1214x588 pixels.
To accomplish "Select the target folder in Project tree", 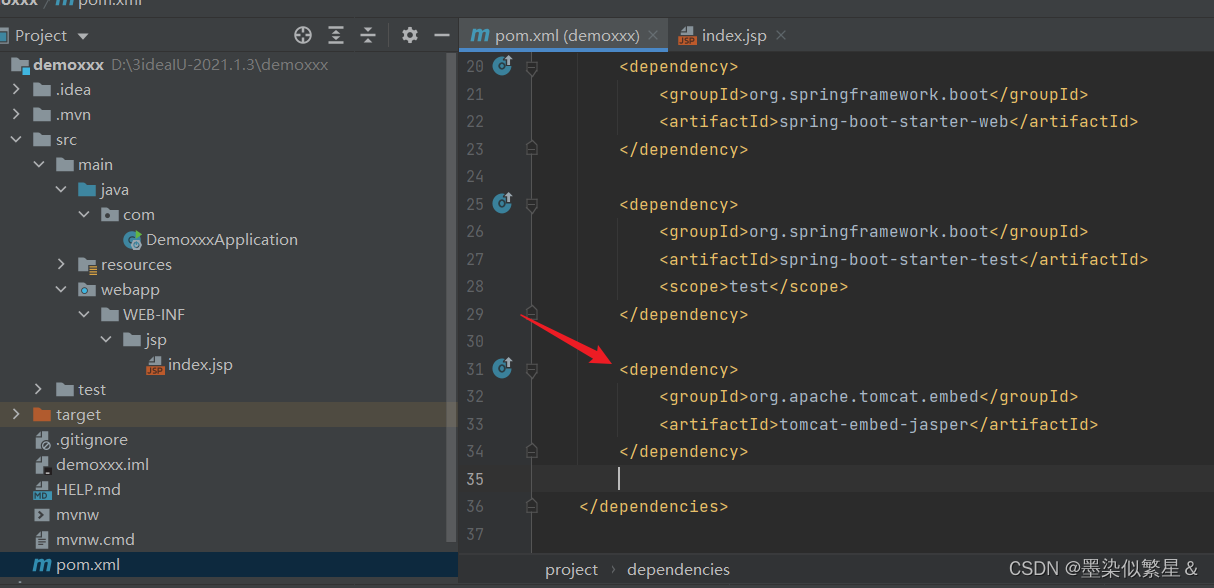I will click(79, 414).
